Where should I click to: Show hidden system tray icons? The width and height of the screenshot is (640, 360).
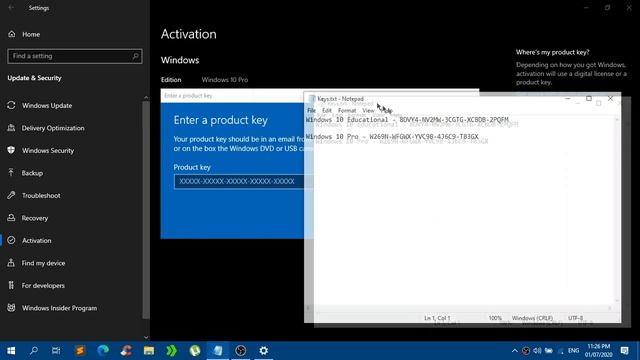[x=514, y=351]
